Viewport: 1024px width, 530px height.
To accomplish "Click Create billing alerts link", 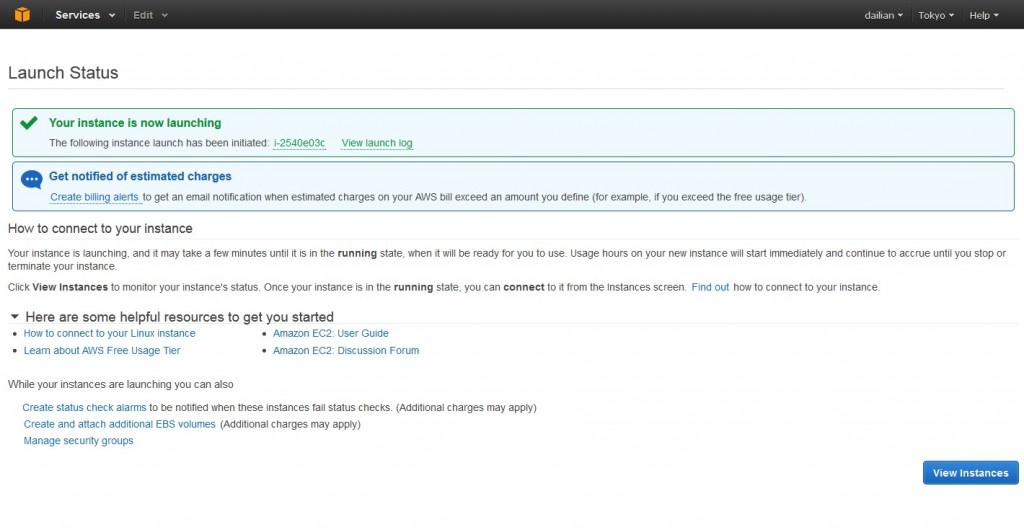I will pyautogui.click(x=94, y=197).
